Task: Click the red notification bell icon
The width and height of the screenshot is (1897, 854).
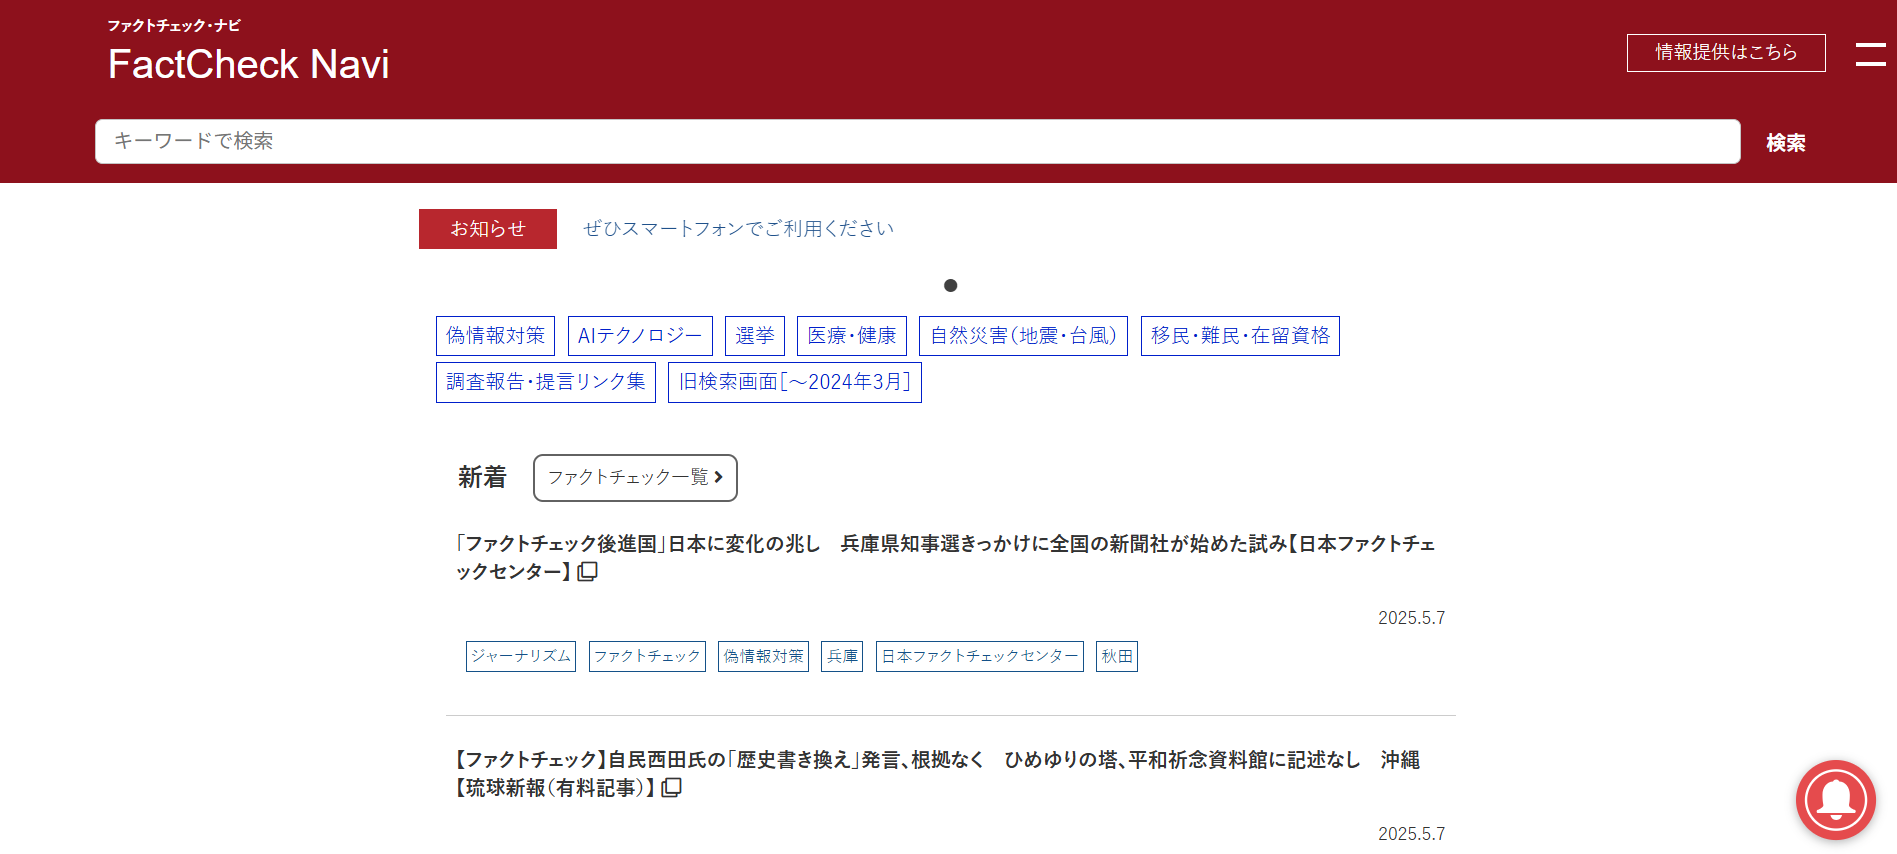Action: coord(1836,800)
